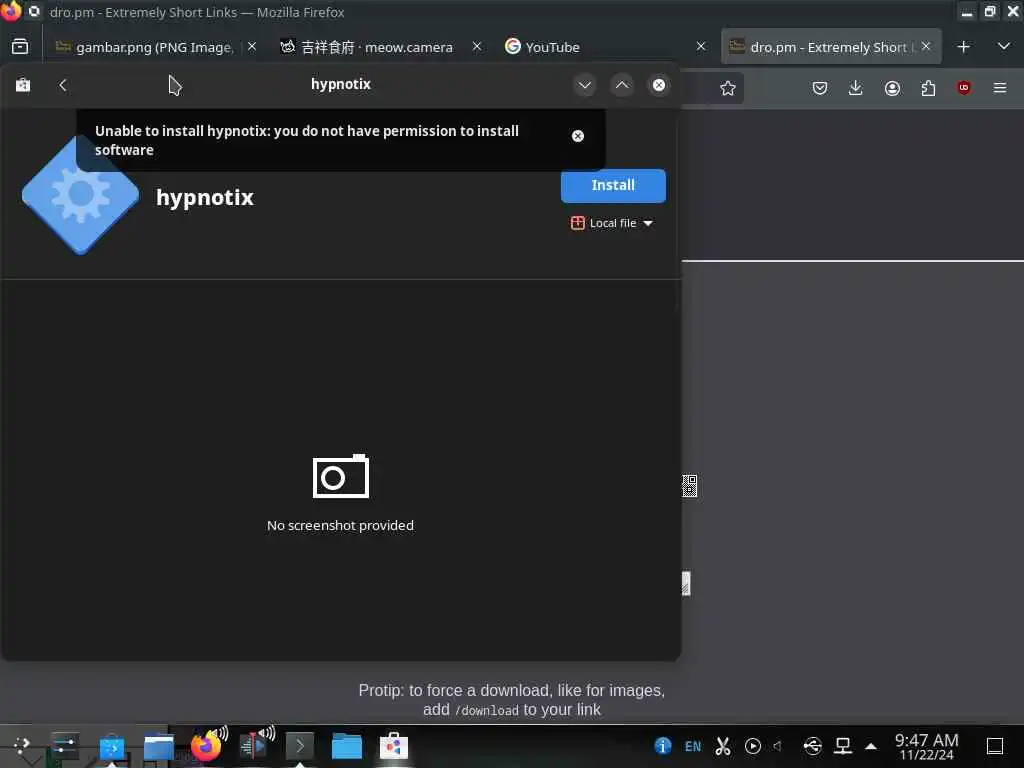Go back in the software center
Viewport: 1024px width, 768px height.
click(63, 85)
